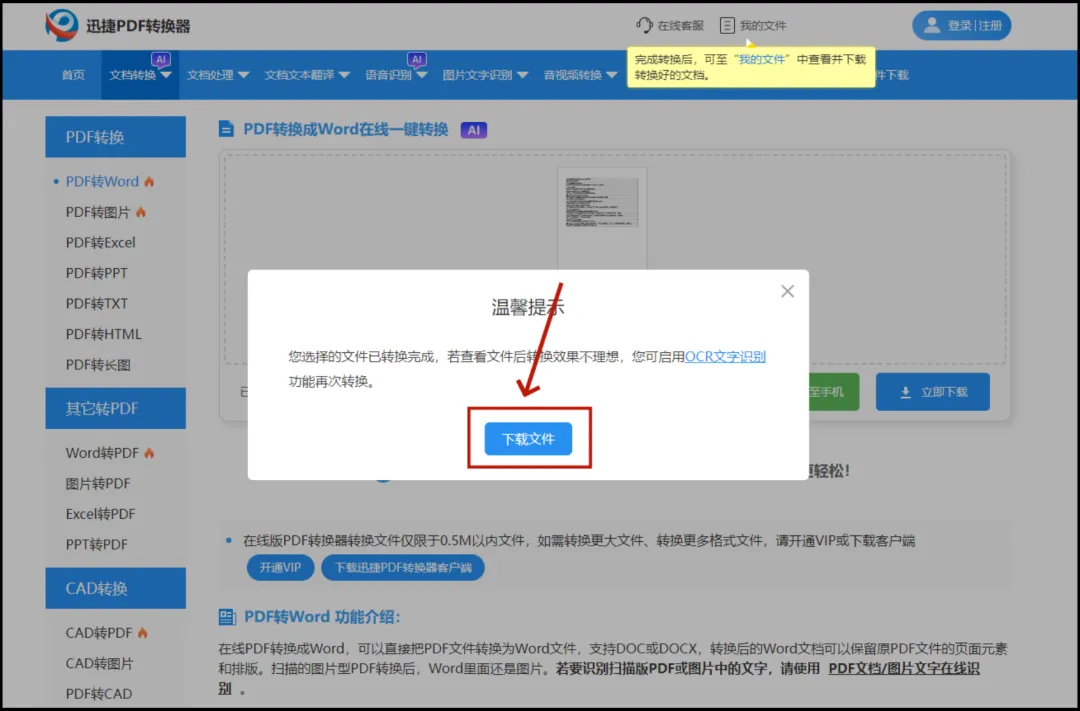Click the user avatar icon in 登录|注册
Image resolution: width=1080 pixels, height=711 pixels.
click(931, 25)
